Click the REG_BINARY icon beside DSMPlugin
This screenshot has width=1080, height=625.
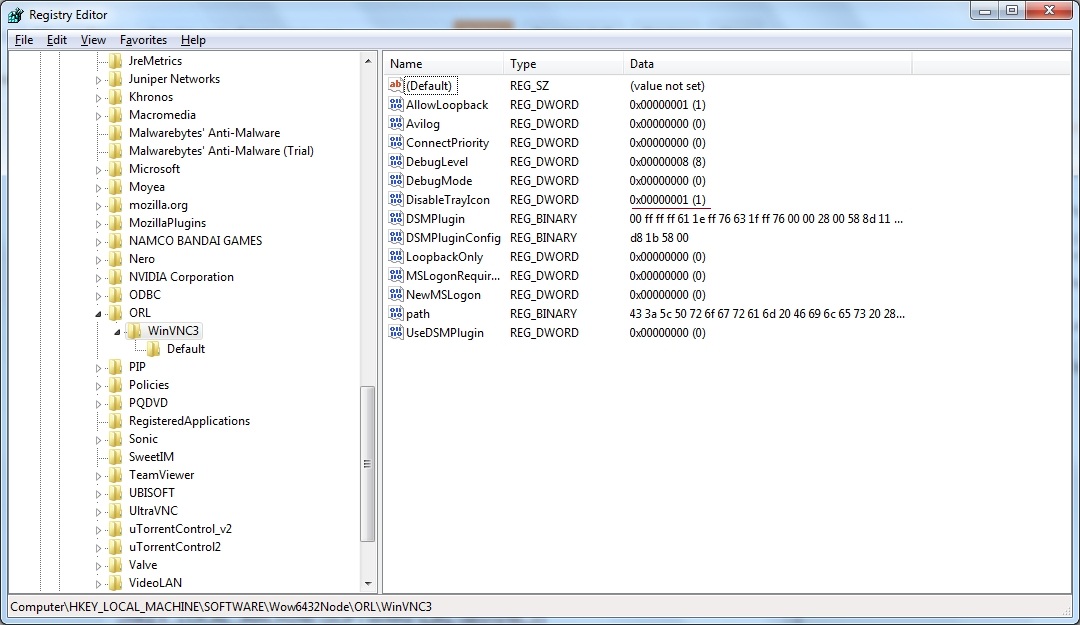[394, 218]
